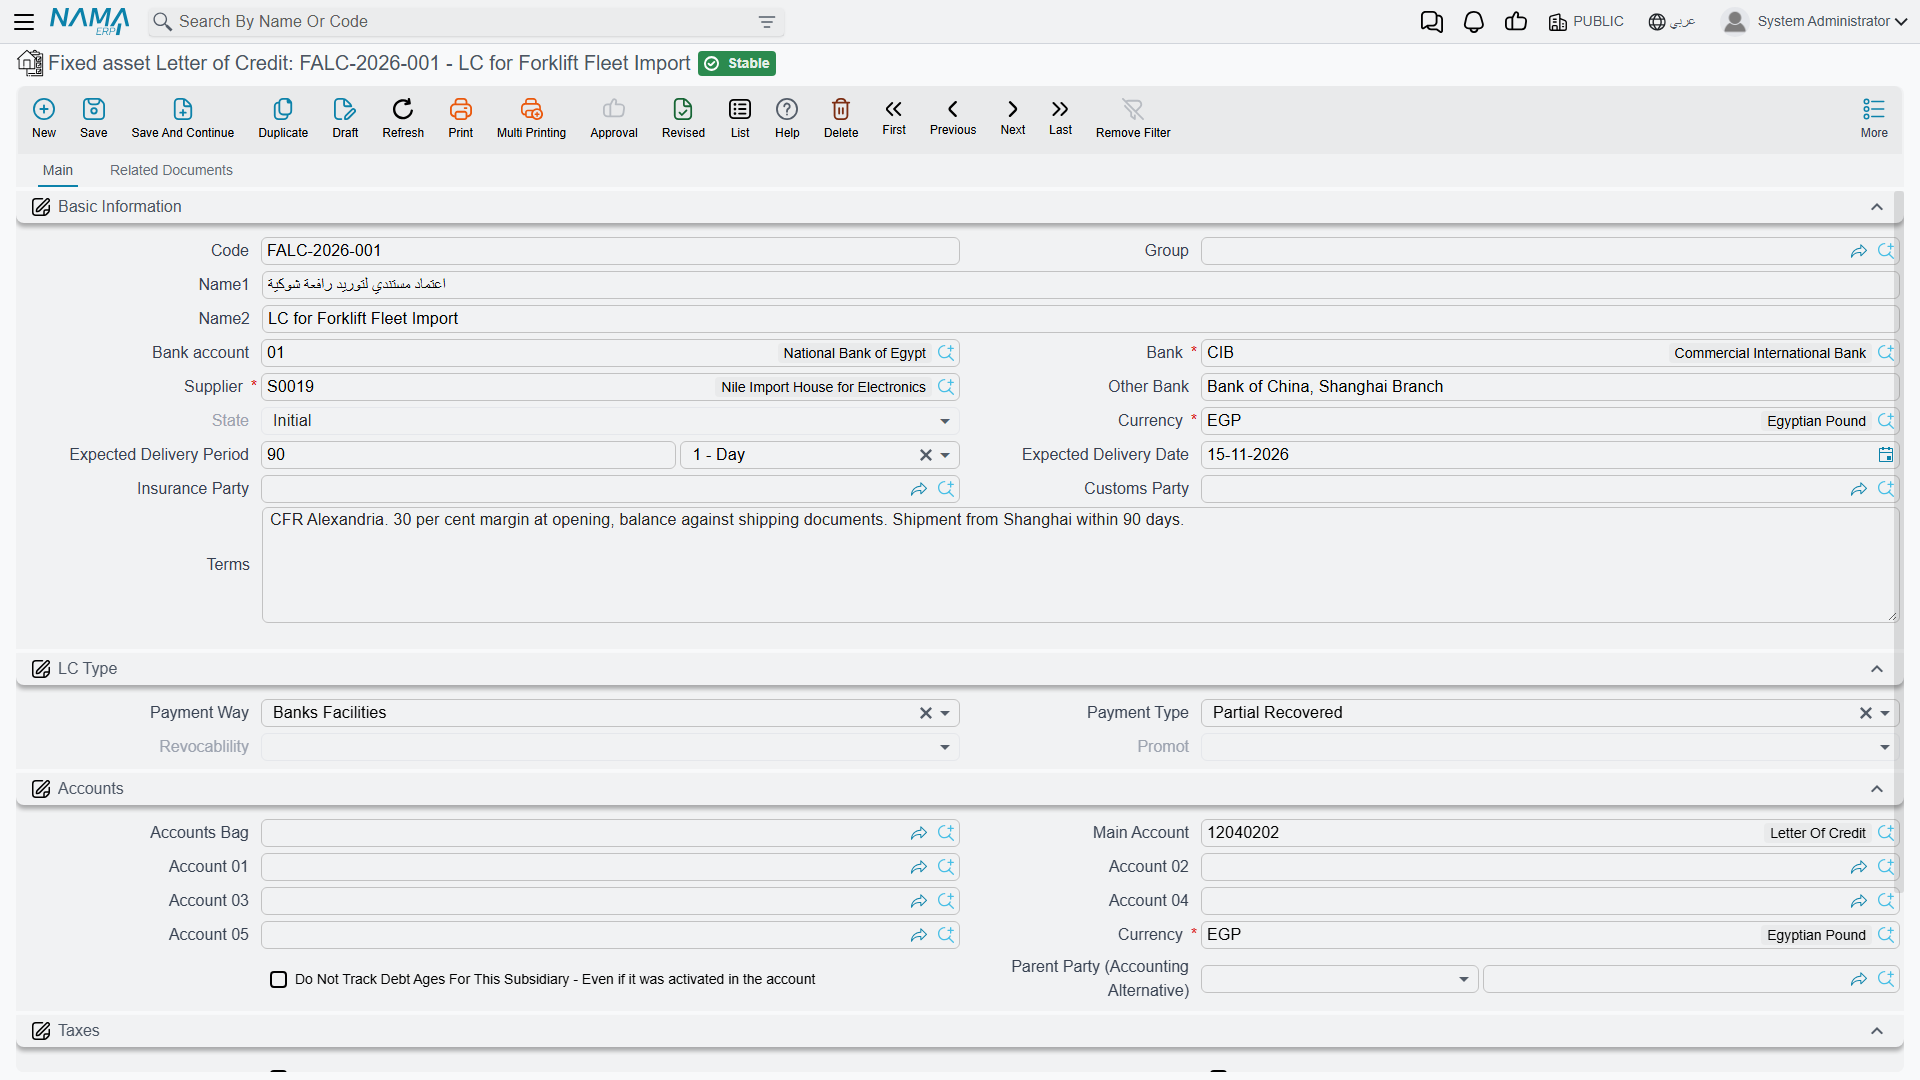Open the calendar picker for Expected Delivery Date
The width and height of the screenshot is (1920, 1080).
pos(1886,455)
